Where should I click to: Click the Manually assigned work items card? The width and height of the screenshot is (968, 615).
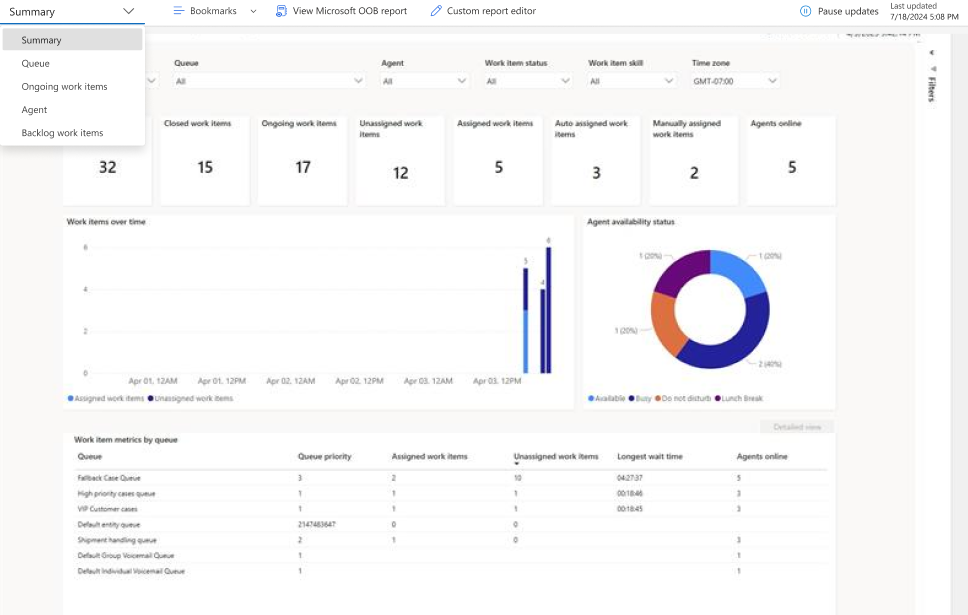tap(694, 161)
